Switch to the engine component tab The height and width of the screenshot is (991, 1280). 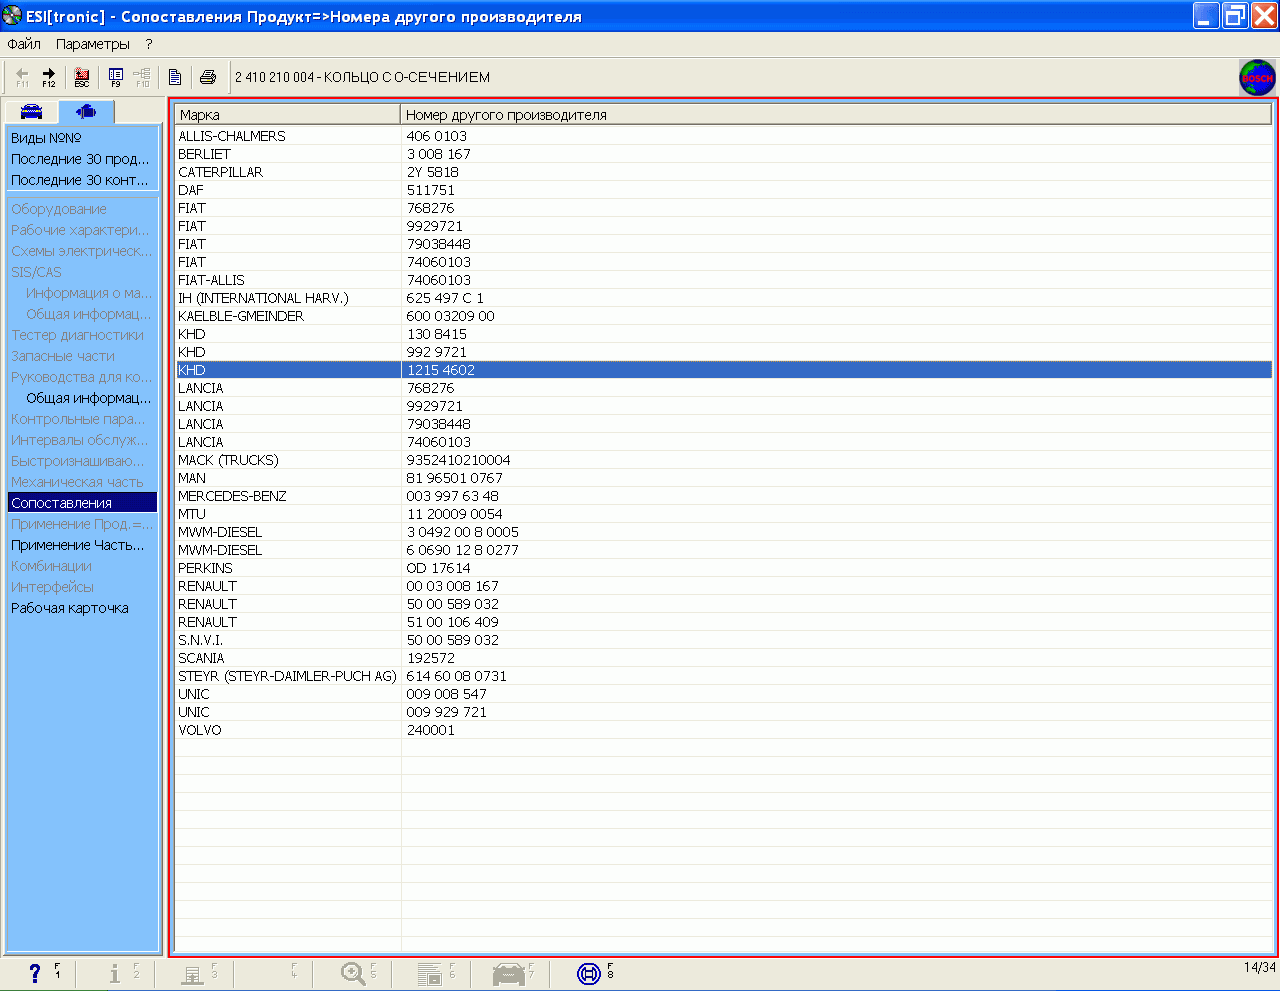point(86,111)
